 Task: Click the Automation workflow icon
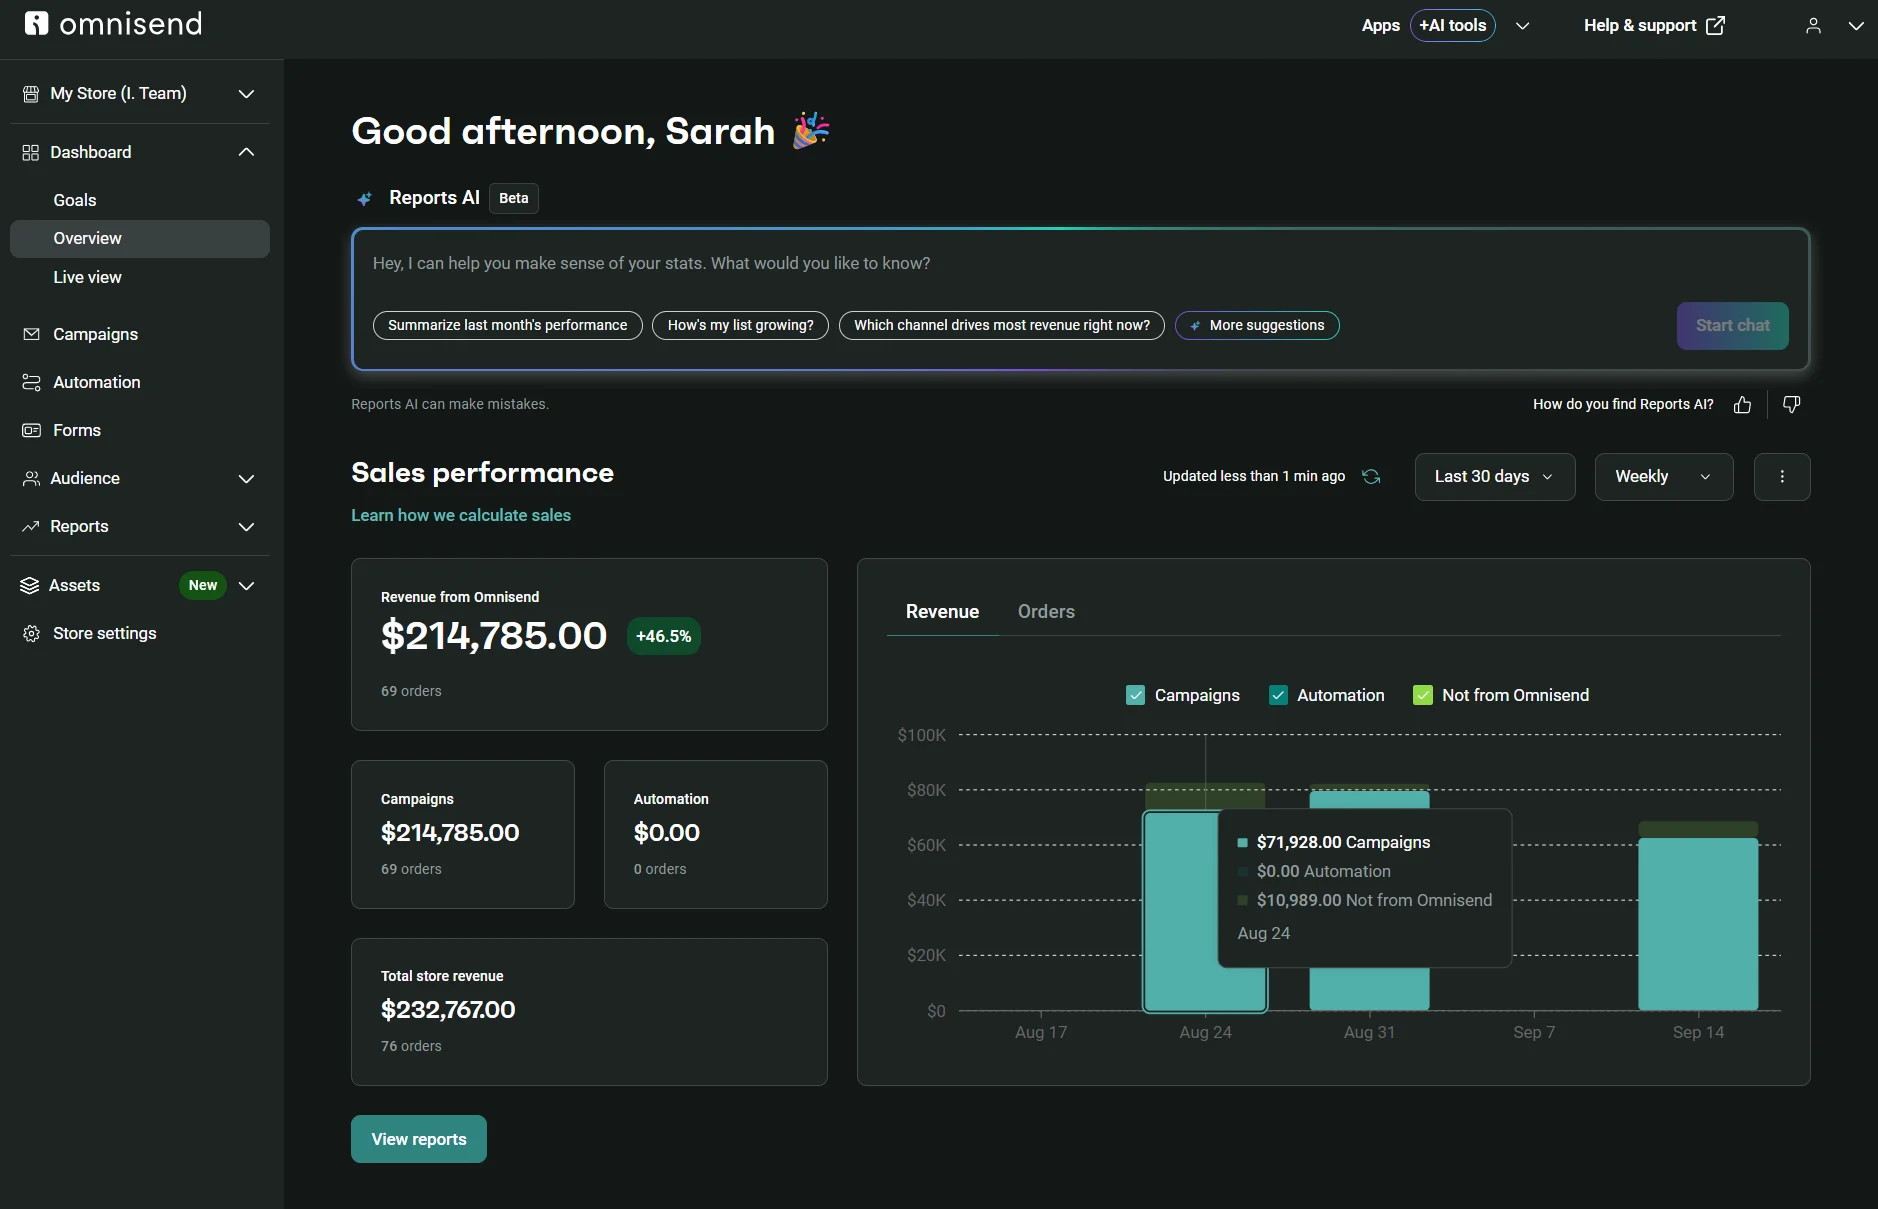coord(31,382)
